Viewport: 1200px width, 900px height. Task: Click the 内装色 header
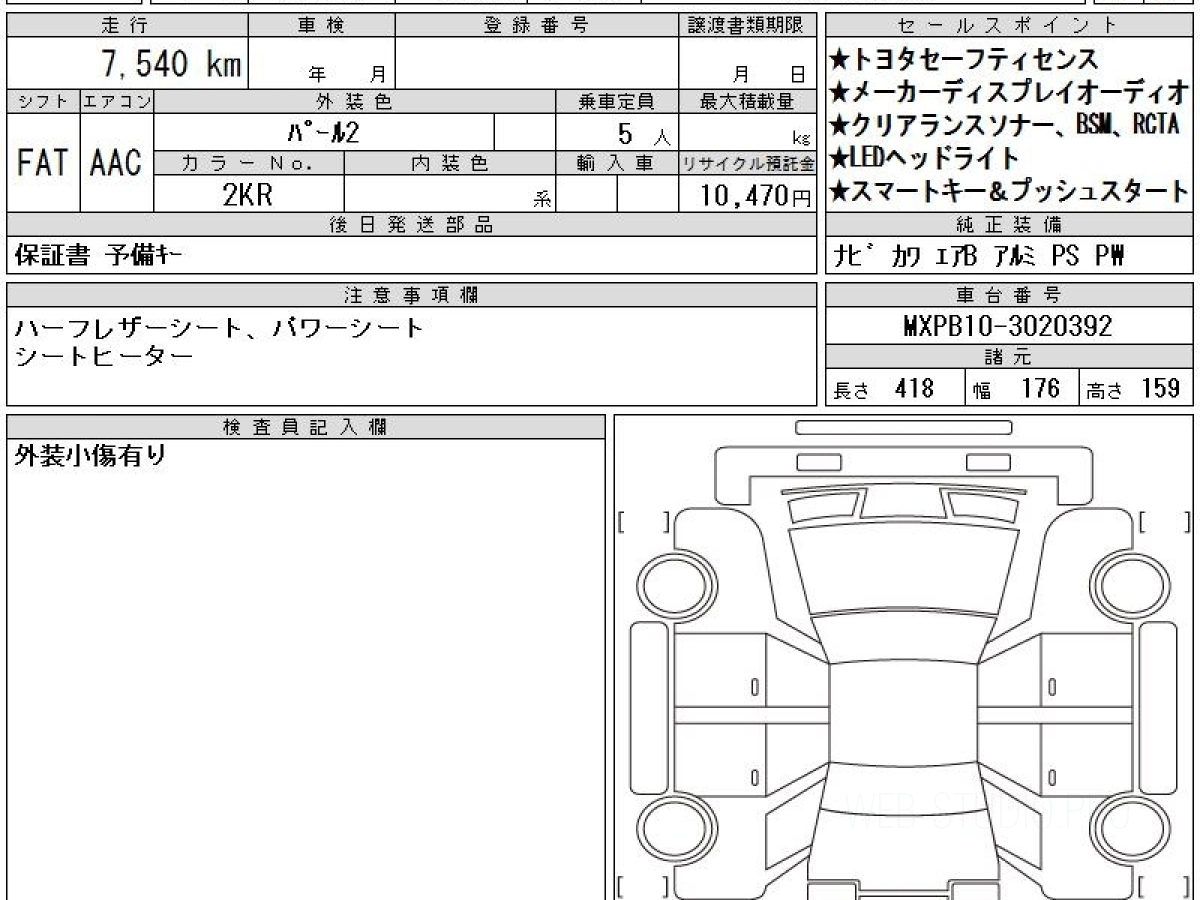click(450, 163)
